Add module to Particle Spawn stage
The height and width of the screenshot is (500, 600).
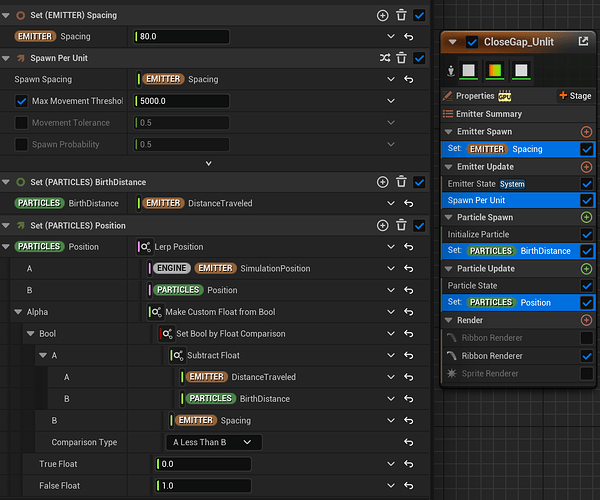(x=586, y=217)
